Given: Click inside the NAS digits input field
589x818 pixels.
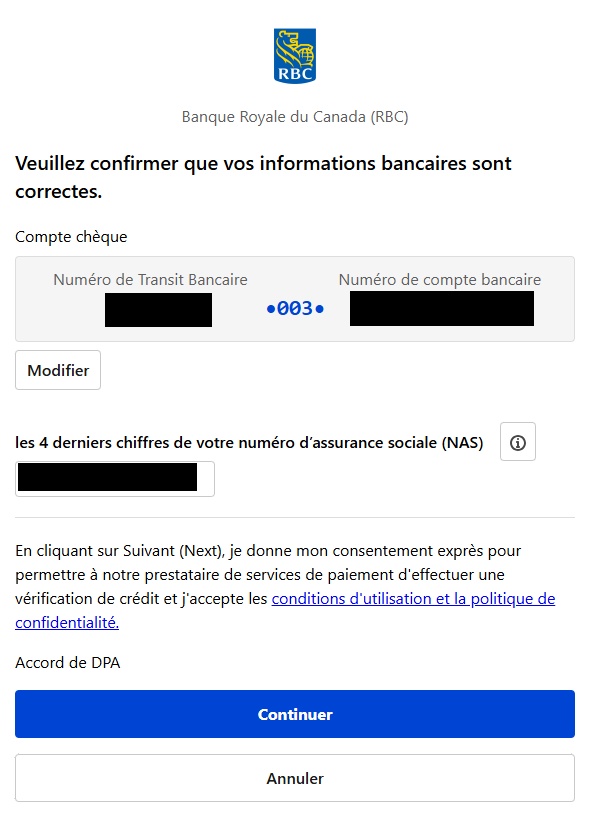Looking at the screenshot, I should click(x=114, y=478).
